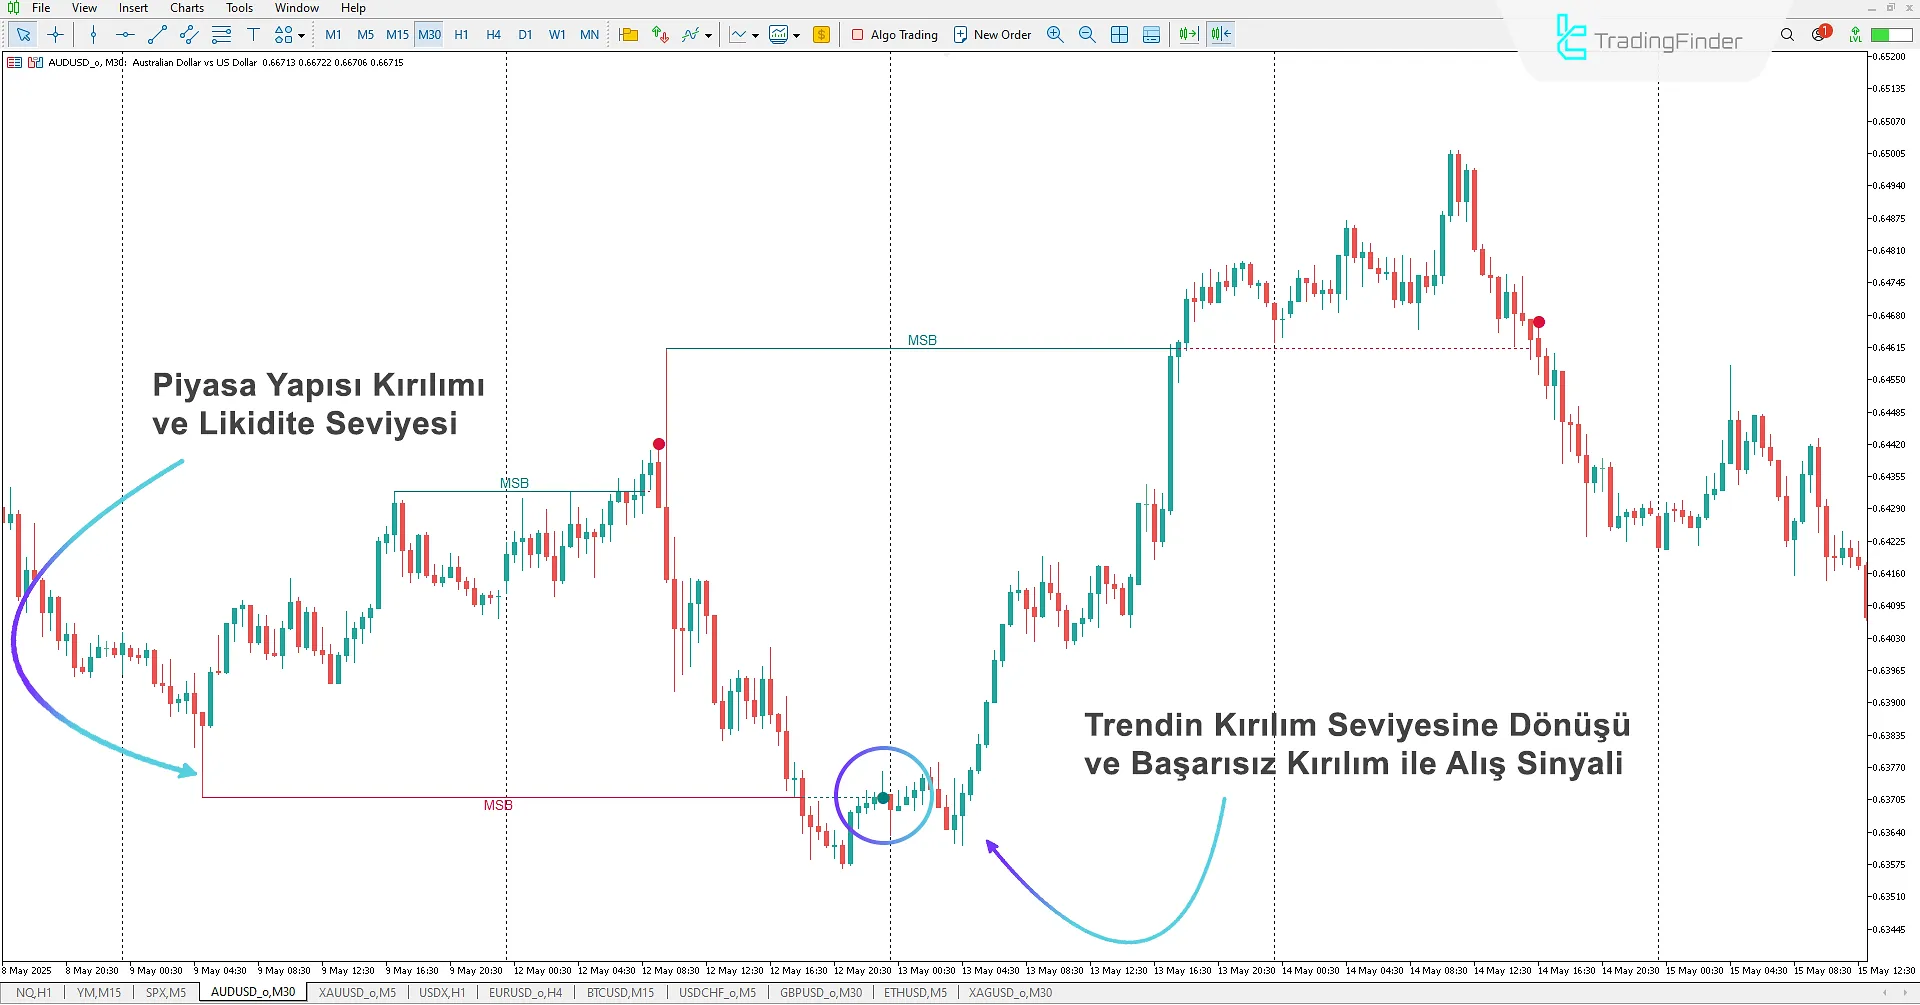Select the Horizontal Line tool
This screenshot has width=1920, height=1005.
coord(124,34)
